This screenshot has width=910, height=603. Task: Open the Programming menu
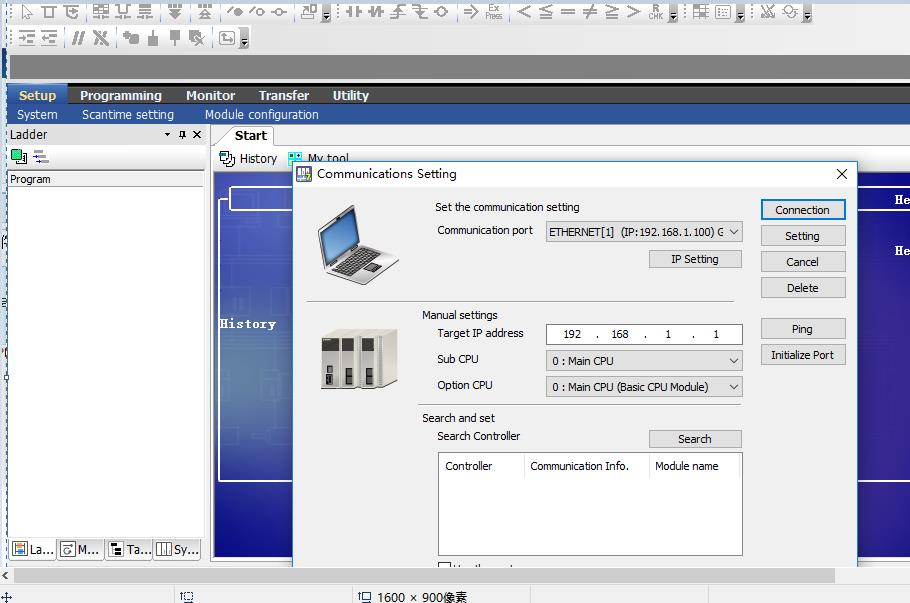[x=120, y=95]
